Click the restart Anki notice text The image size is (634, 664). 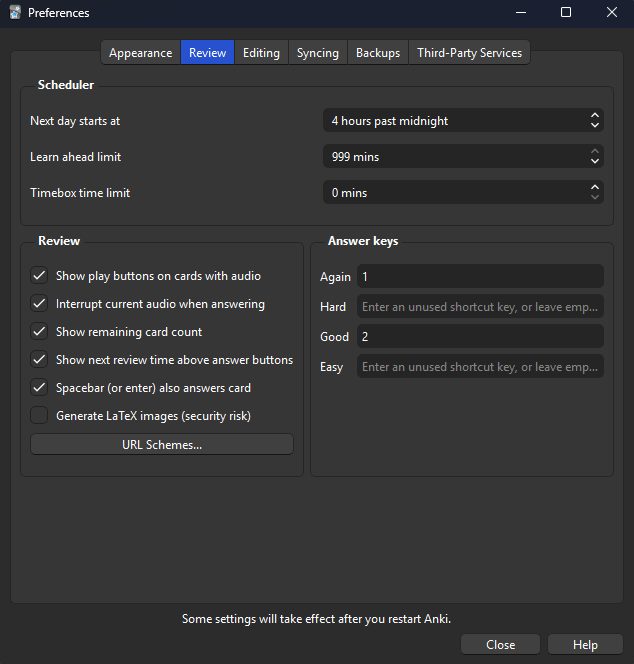pos(316,619)
